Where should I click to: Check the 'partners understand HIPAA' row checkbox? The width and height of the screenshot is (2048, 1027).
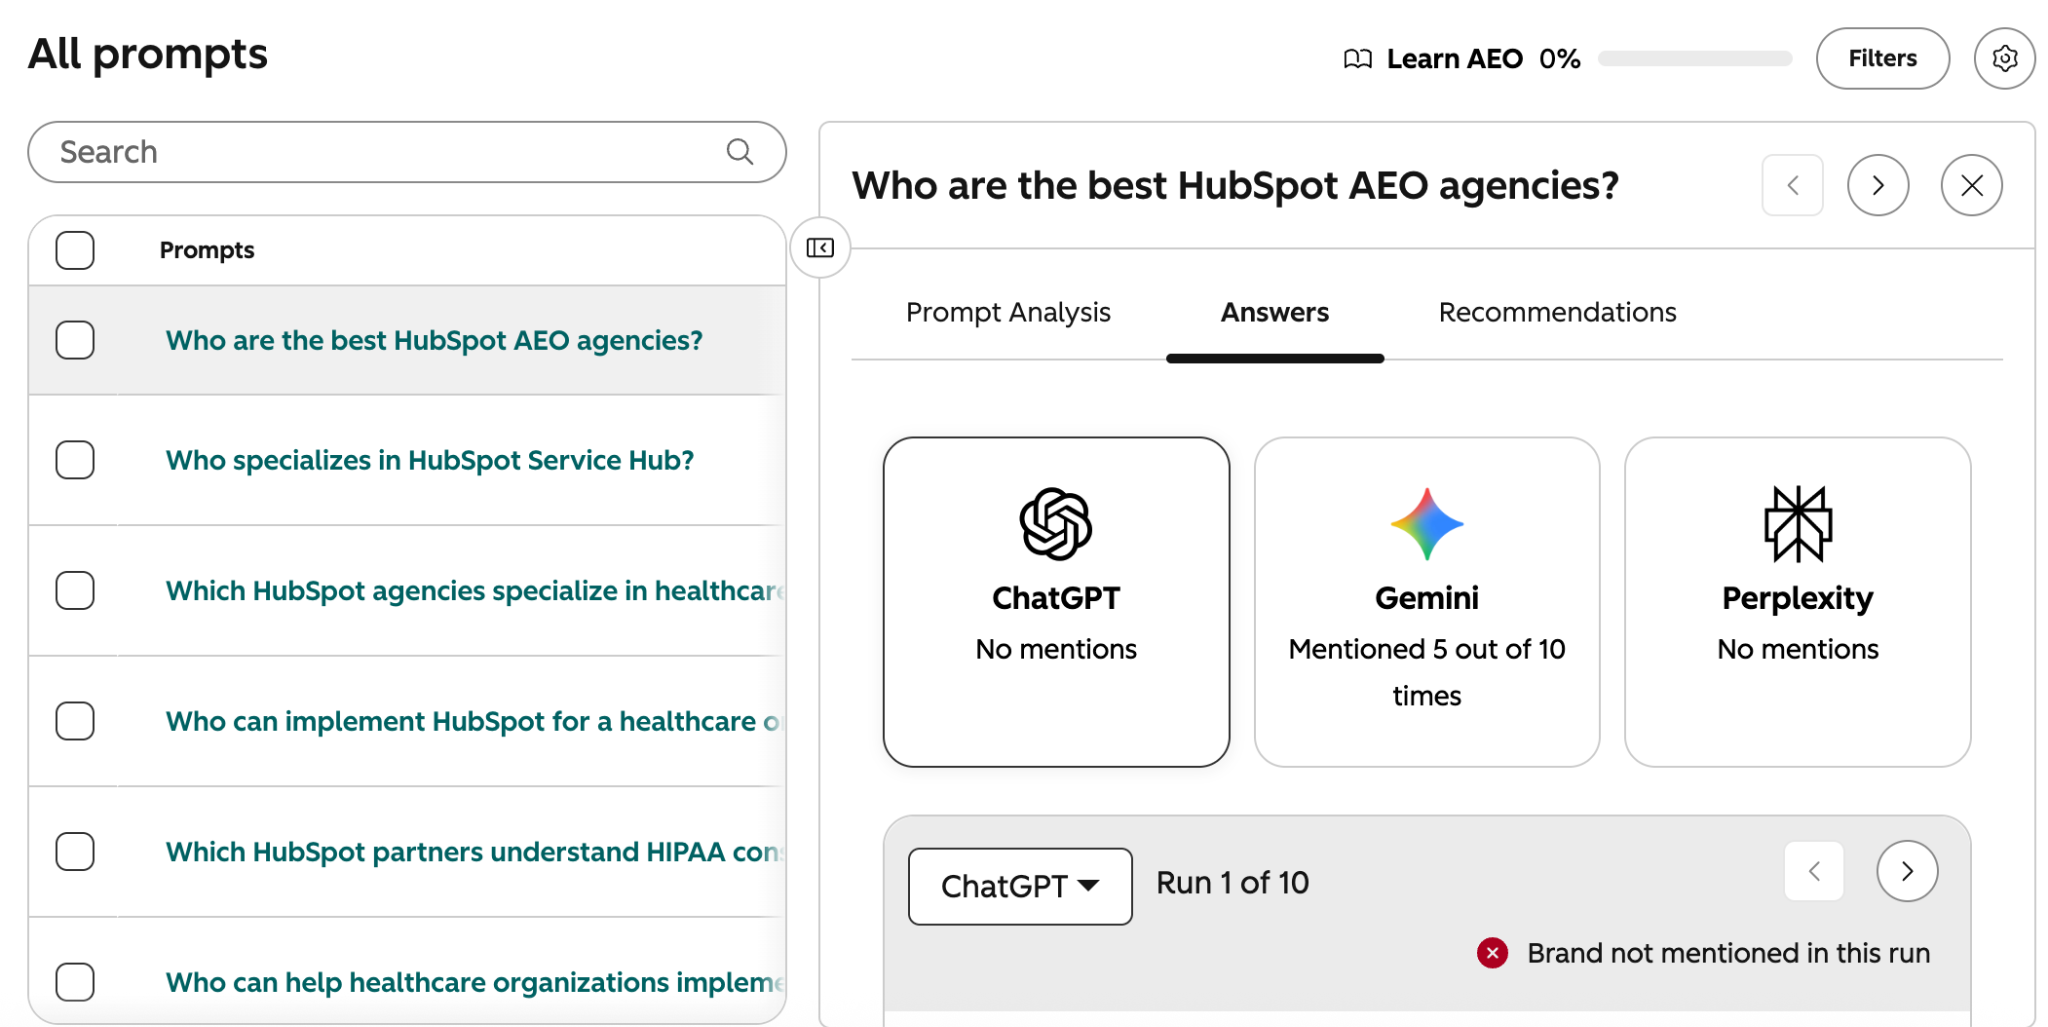(75, 851)
